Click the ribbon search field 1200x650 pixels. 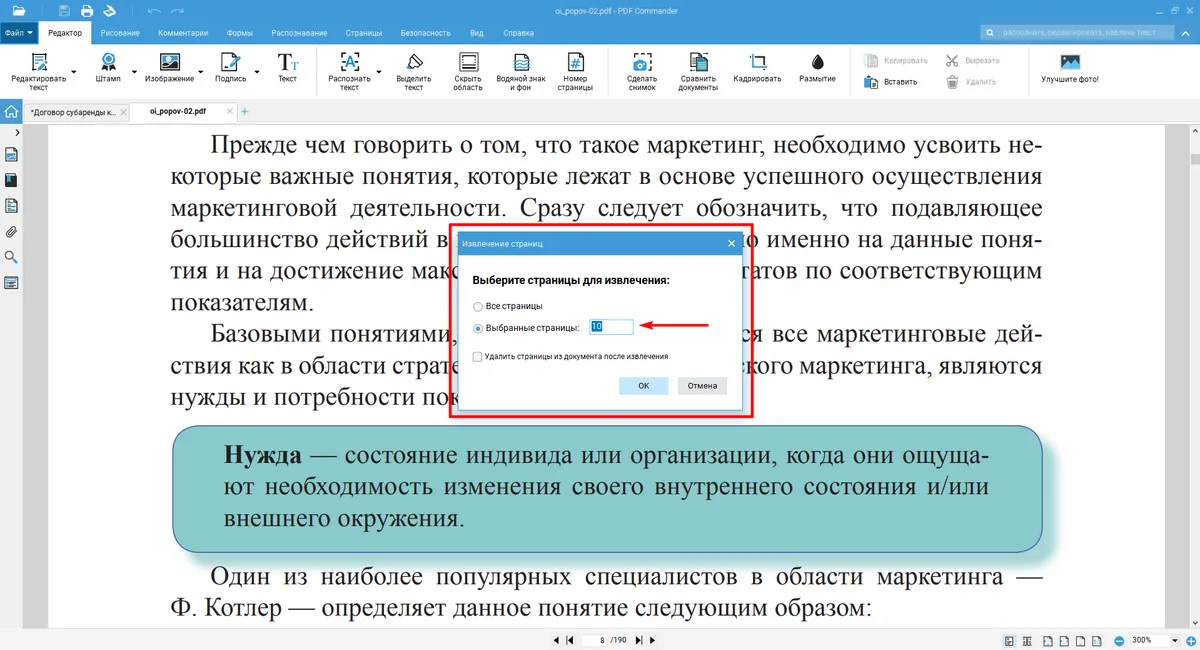point(1078,33)
